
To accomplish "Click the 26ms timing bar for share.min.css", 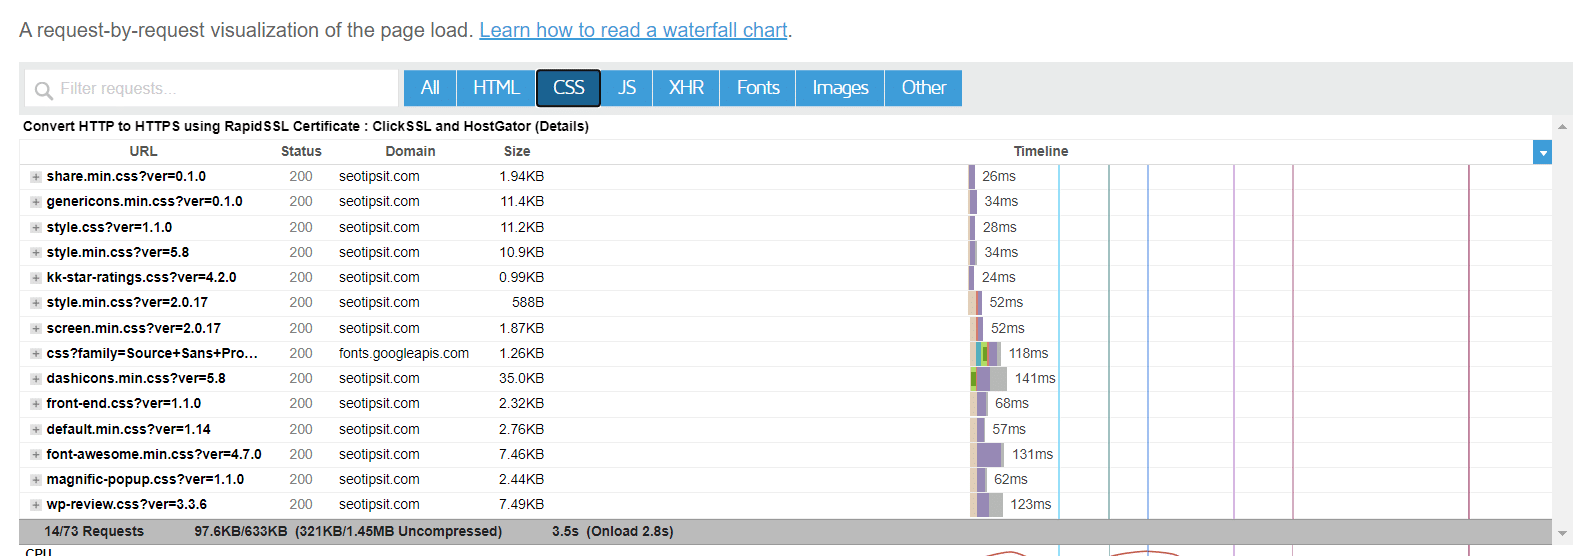I will click(x=972, y=176).
